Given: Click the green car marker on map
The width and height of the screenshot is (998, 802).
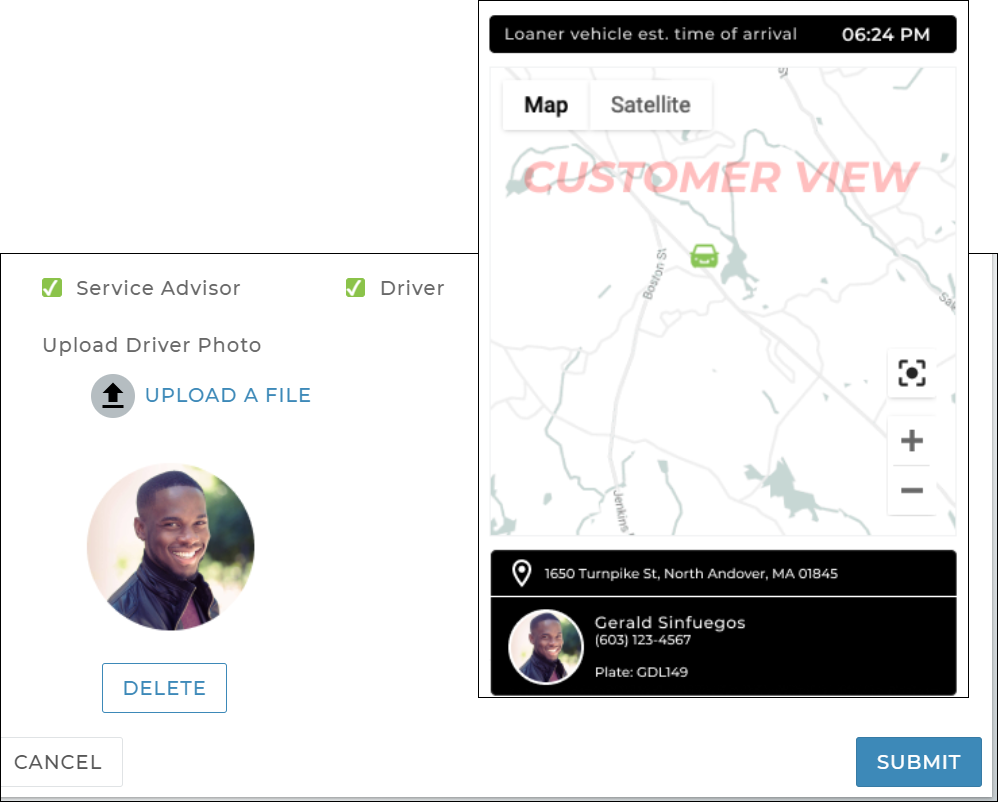Looking at the screenshot, I should pos(704,256).
